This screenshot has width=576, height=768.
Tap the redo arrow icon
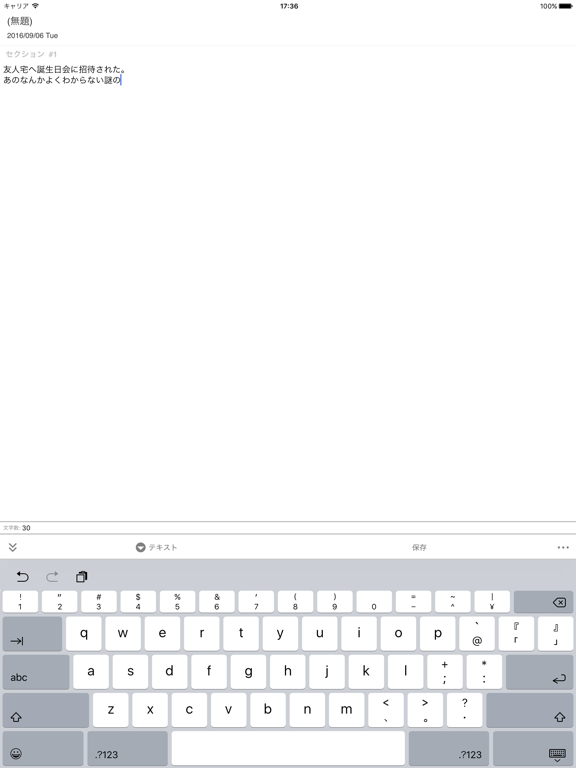(x=52, y=576)
